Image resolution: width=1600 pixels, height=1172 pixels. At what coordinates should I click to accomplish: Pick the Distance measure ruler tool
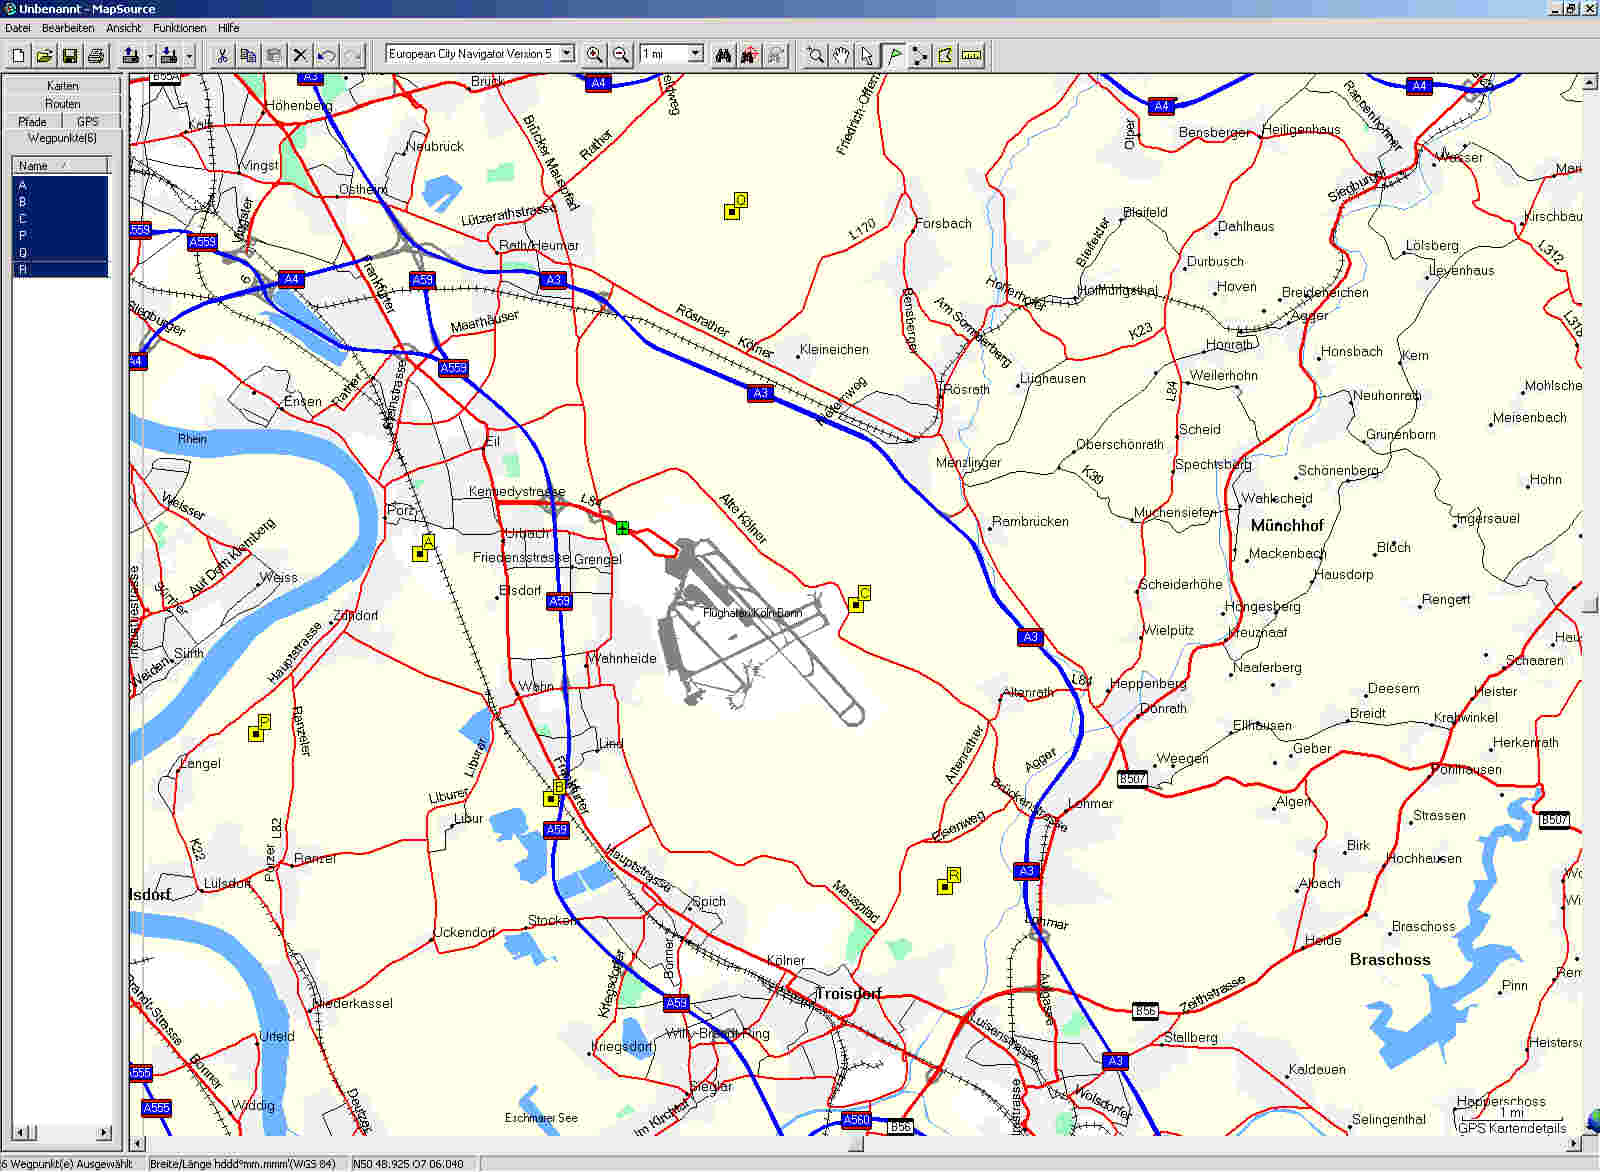971,55
